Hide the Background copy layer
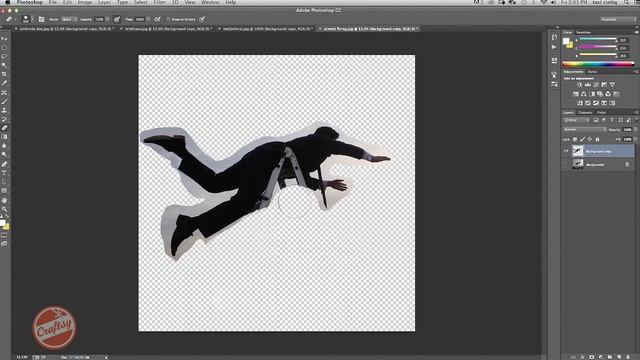 566,151
